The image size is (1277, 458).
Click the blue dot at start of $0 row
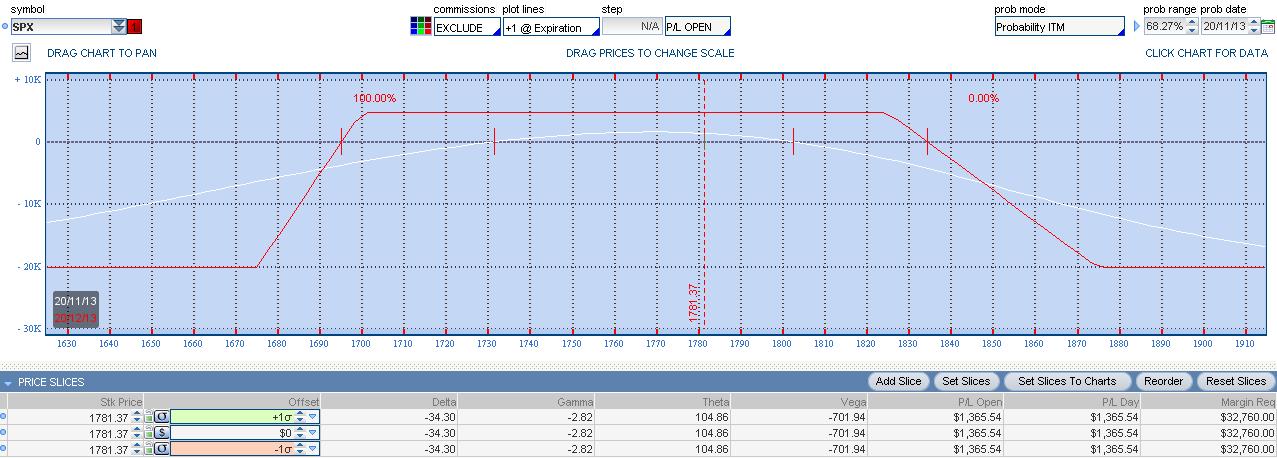[x=4, y=433]
